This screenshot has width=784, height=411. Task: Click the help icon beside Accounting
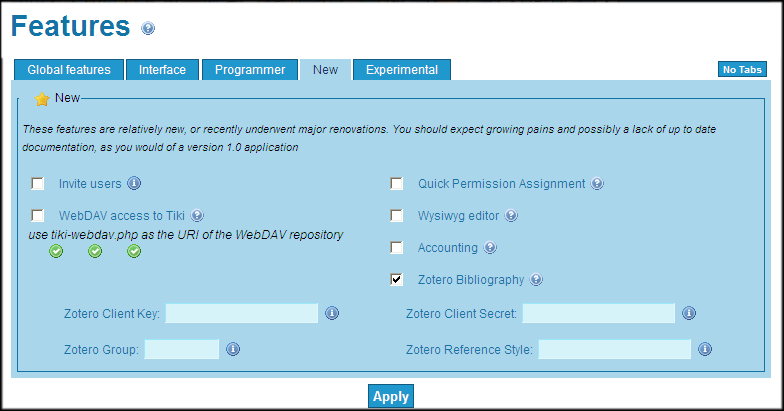click(x=490, y=248)
